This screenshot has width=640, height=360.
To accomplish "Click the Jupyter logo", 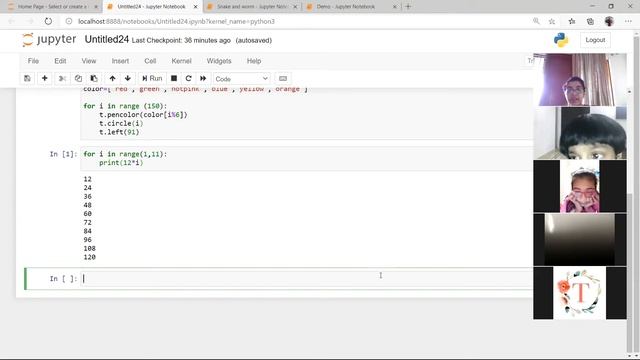I will 49,40.
